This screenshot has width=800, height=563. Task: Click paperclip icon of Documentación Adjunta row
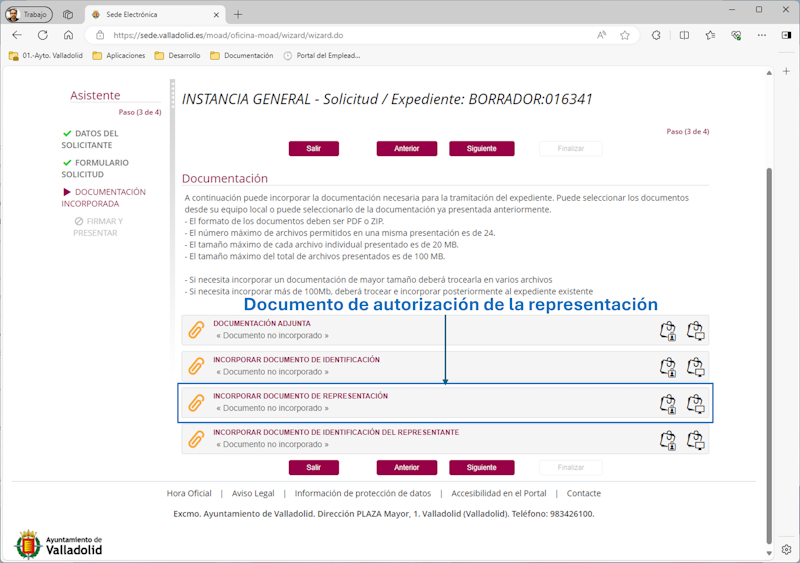[196, 330]
